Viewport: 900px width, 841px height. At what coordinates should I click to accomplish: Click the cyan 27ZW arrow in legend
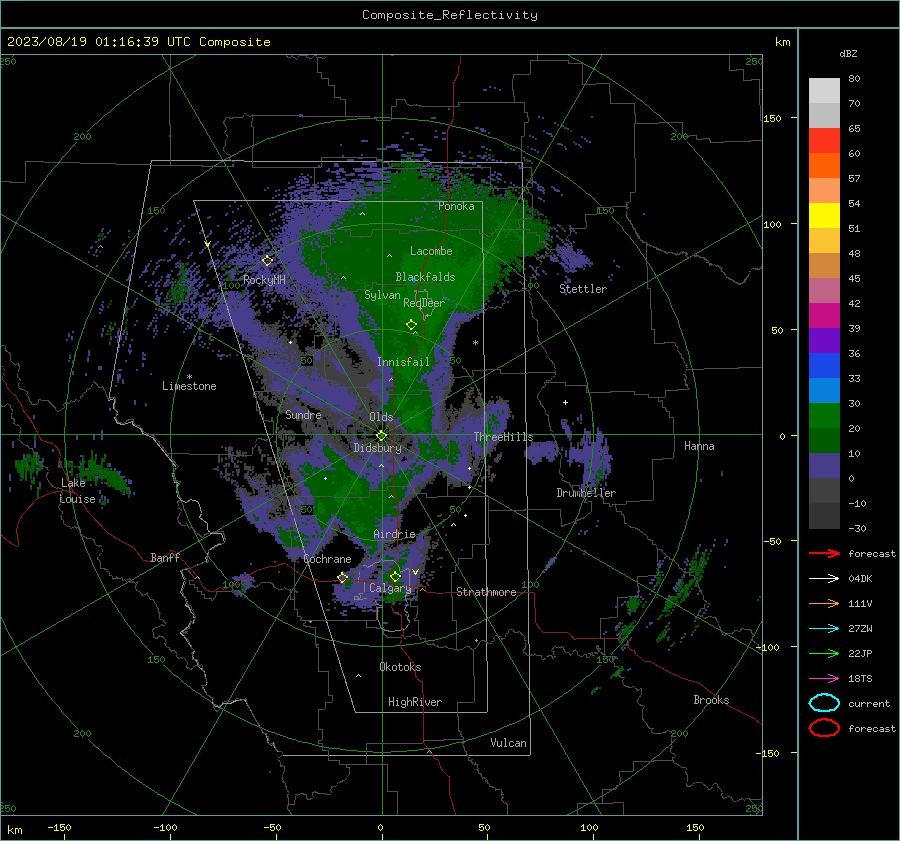click(x=824, y=629)
